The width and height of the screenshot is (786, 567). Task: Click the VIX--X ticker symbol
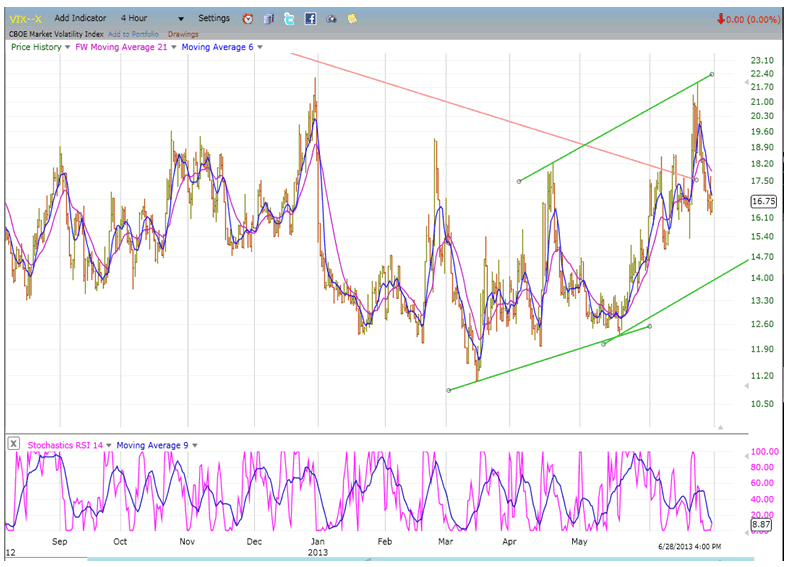click(x=25, y=18)
